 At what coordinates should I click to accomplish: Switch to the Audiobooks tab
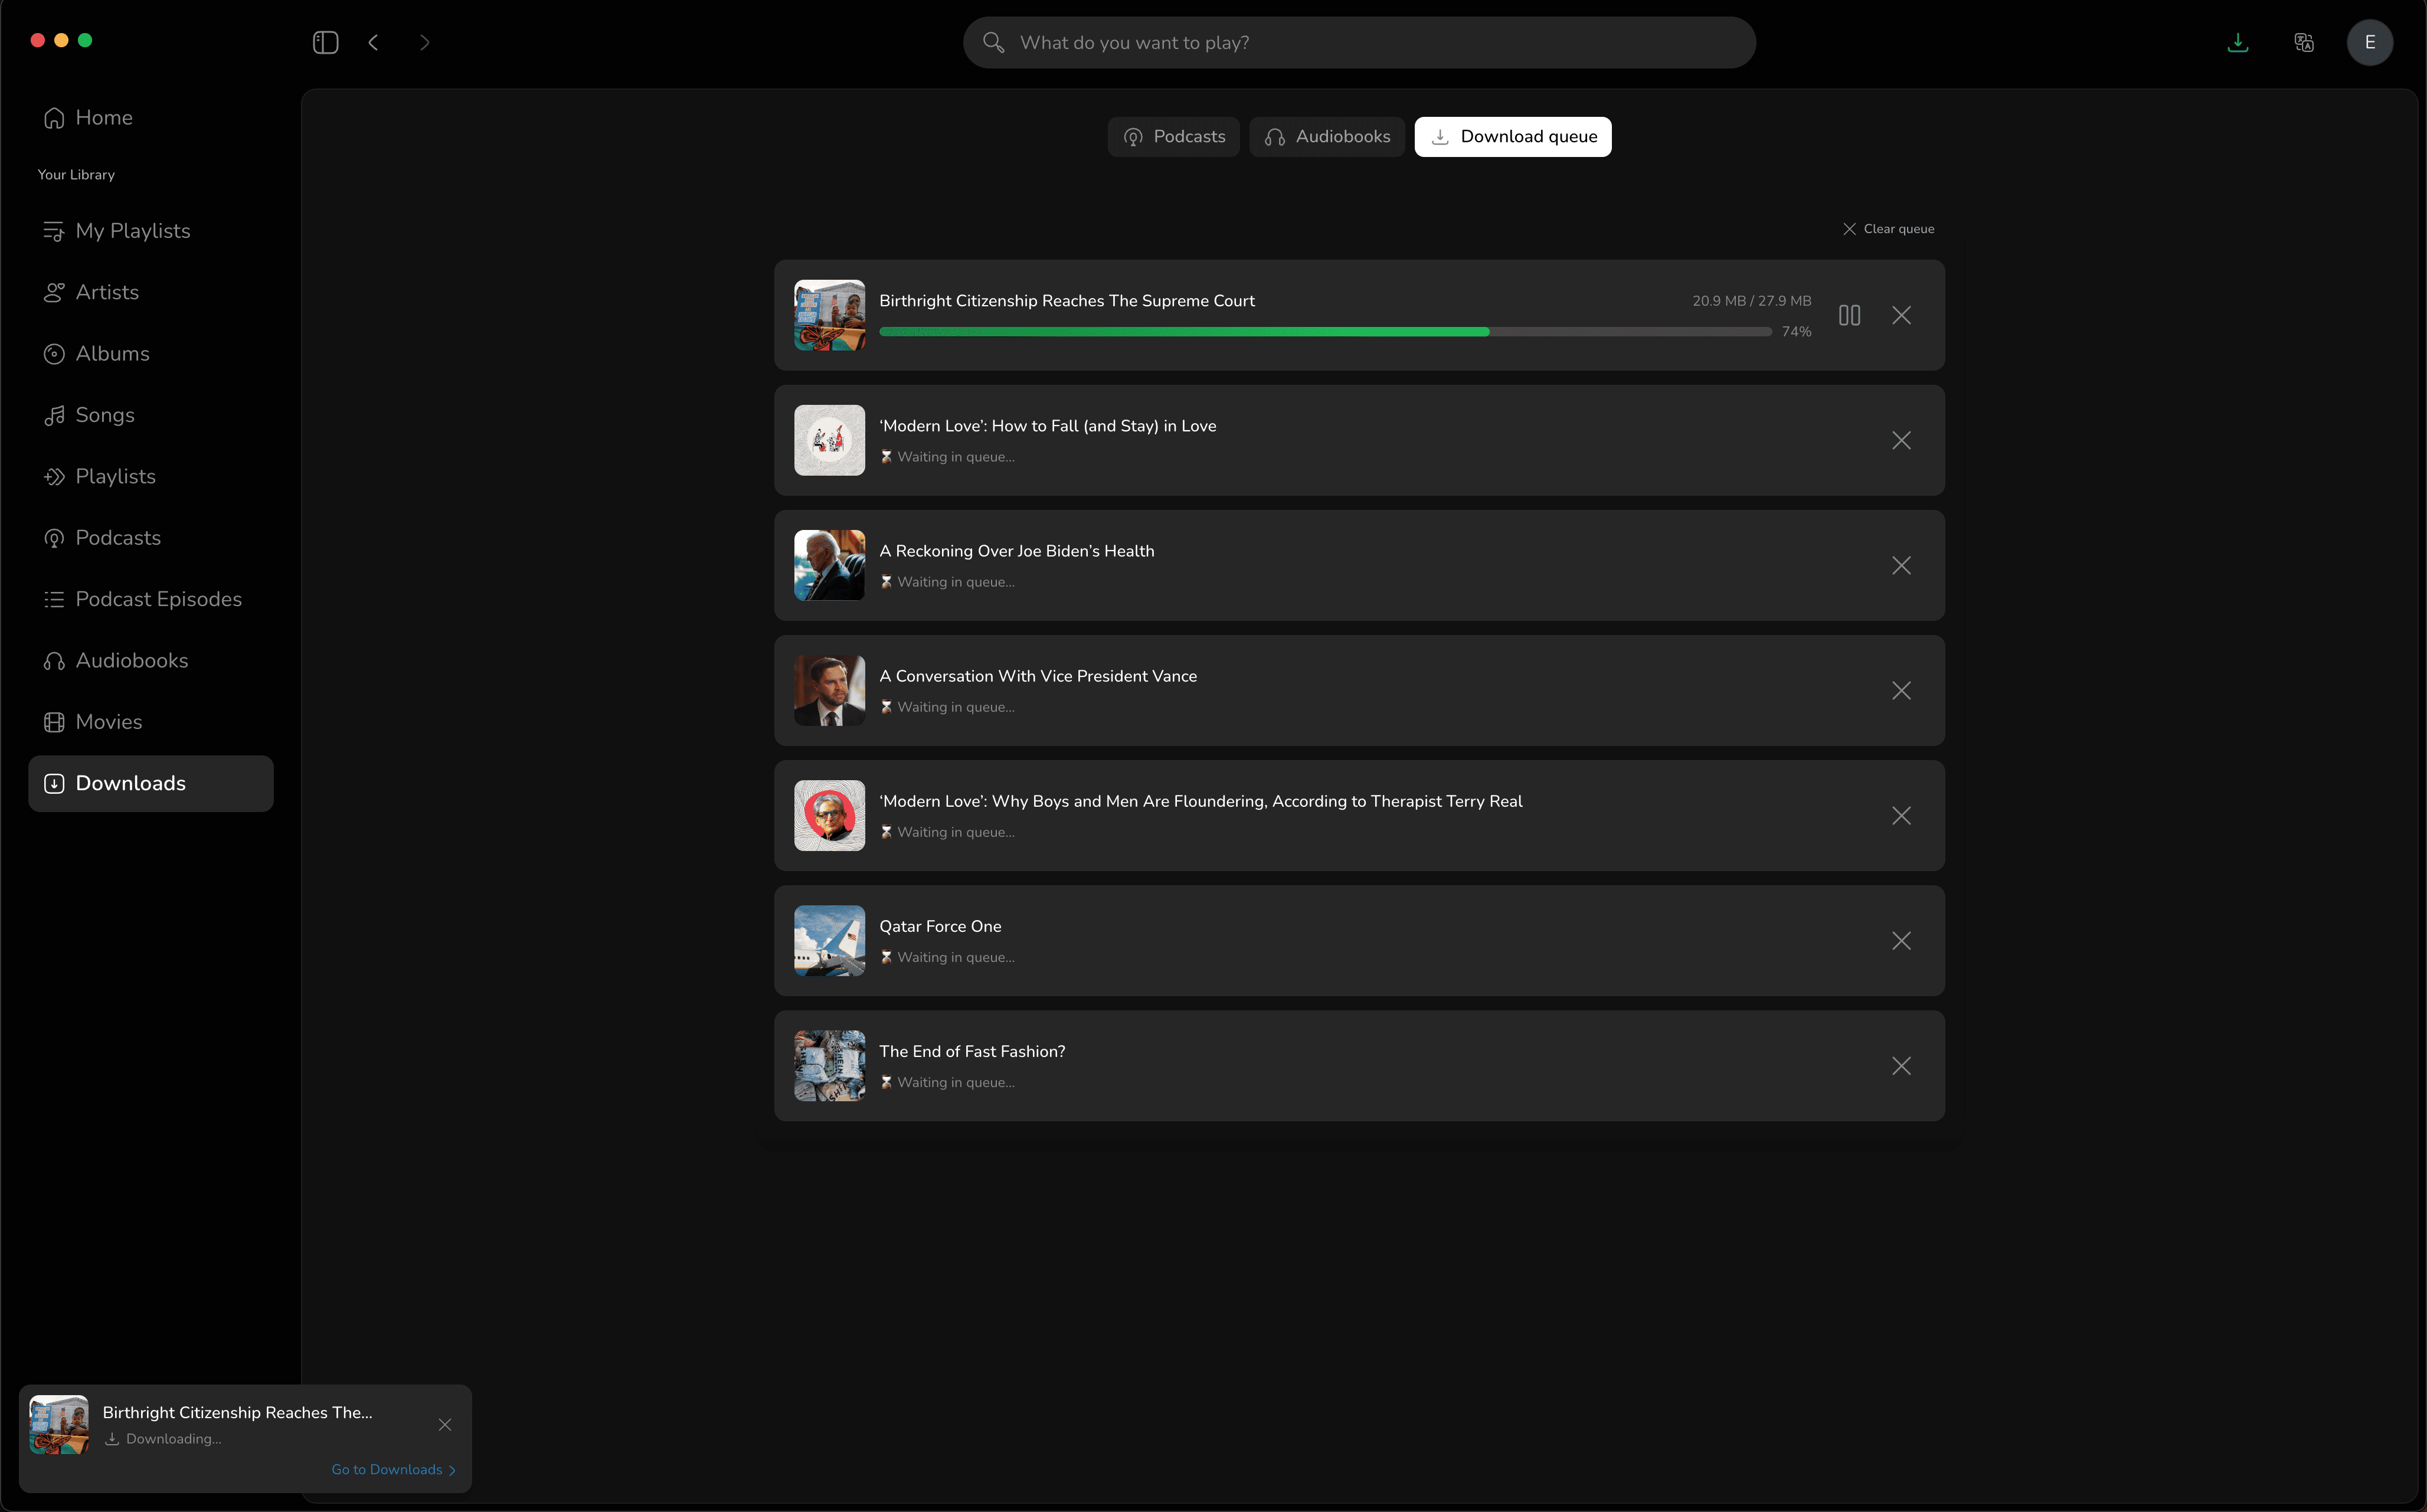click(x=1327, y=137)
